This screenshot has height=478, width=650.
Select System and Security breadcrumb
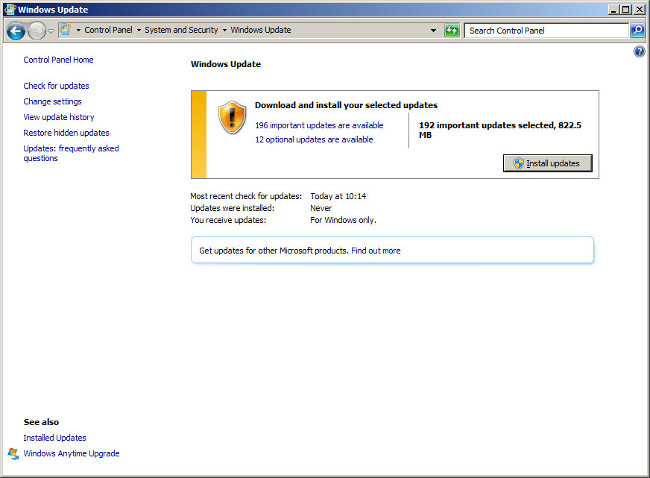(x=181, y=31)
